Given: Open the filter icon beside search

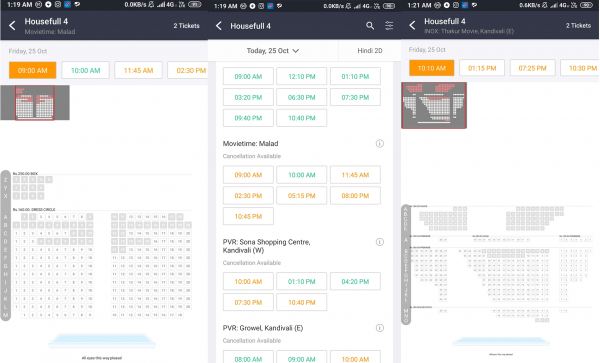Looking at the screenshot, I should 389,26.
